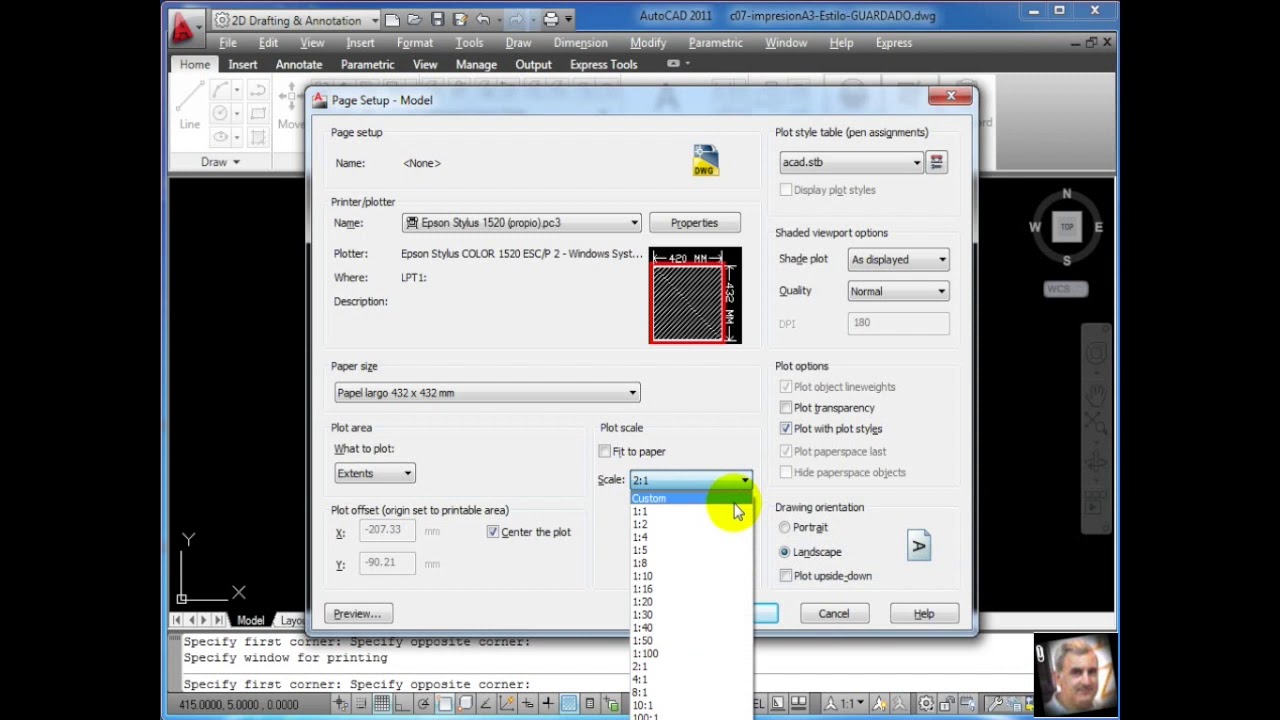The image size is (1280, 720).
Task: Click the paper preview thumbnail
Action: pos(695,296)
